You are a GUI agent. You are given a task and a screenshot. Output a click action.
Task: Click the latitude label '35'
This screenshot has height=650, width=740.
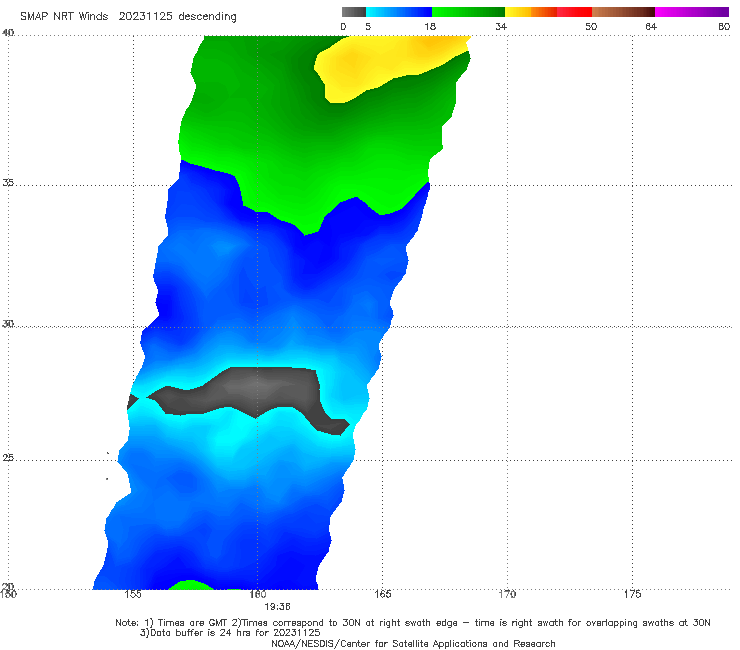pyautogui.click(x=8, y=182)
